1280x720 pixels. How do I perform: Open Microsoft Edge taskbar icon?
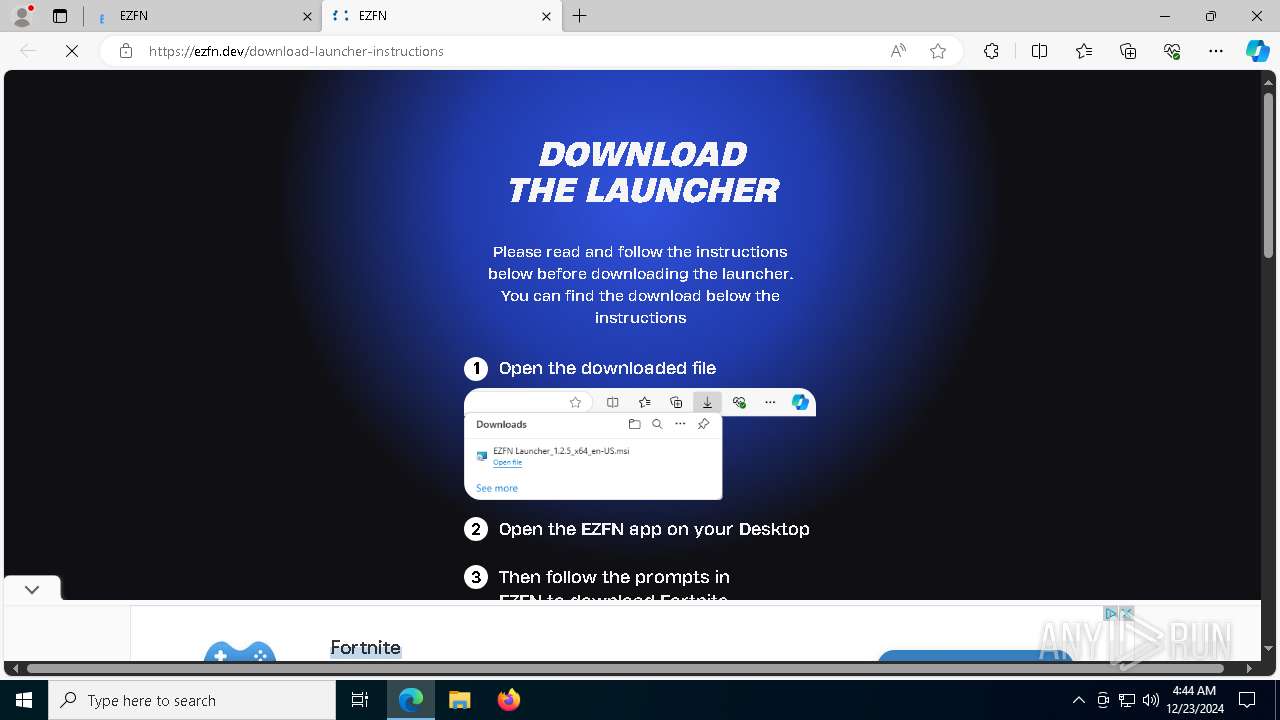[x=411, y=700]
